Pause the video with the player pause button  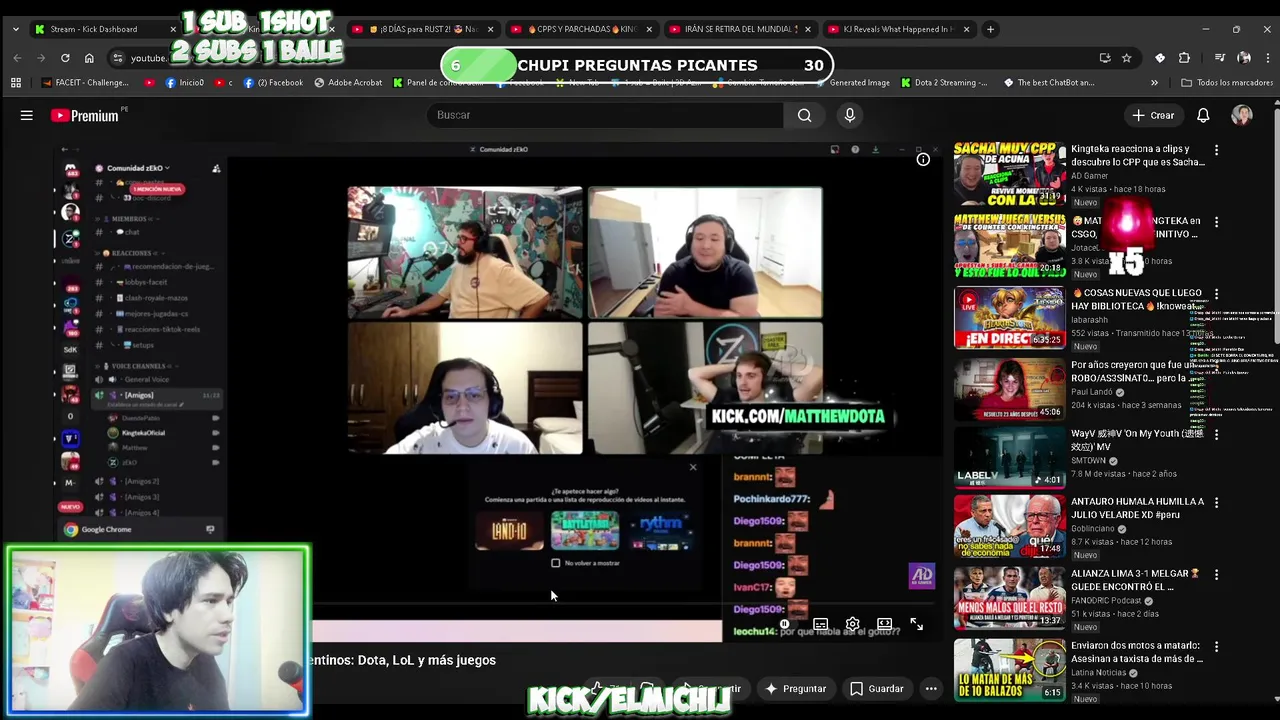click(784, 624)
